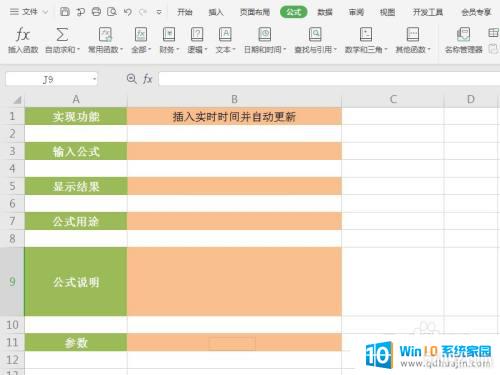Switch to the Data (数据) tab
500x375 pixels.
pos(325,12)
